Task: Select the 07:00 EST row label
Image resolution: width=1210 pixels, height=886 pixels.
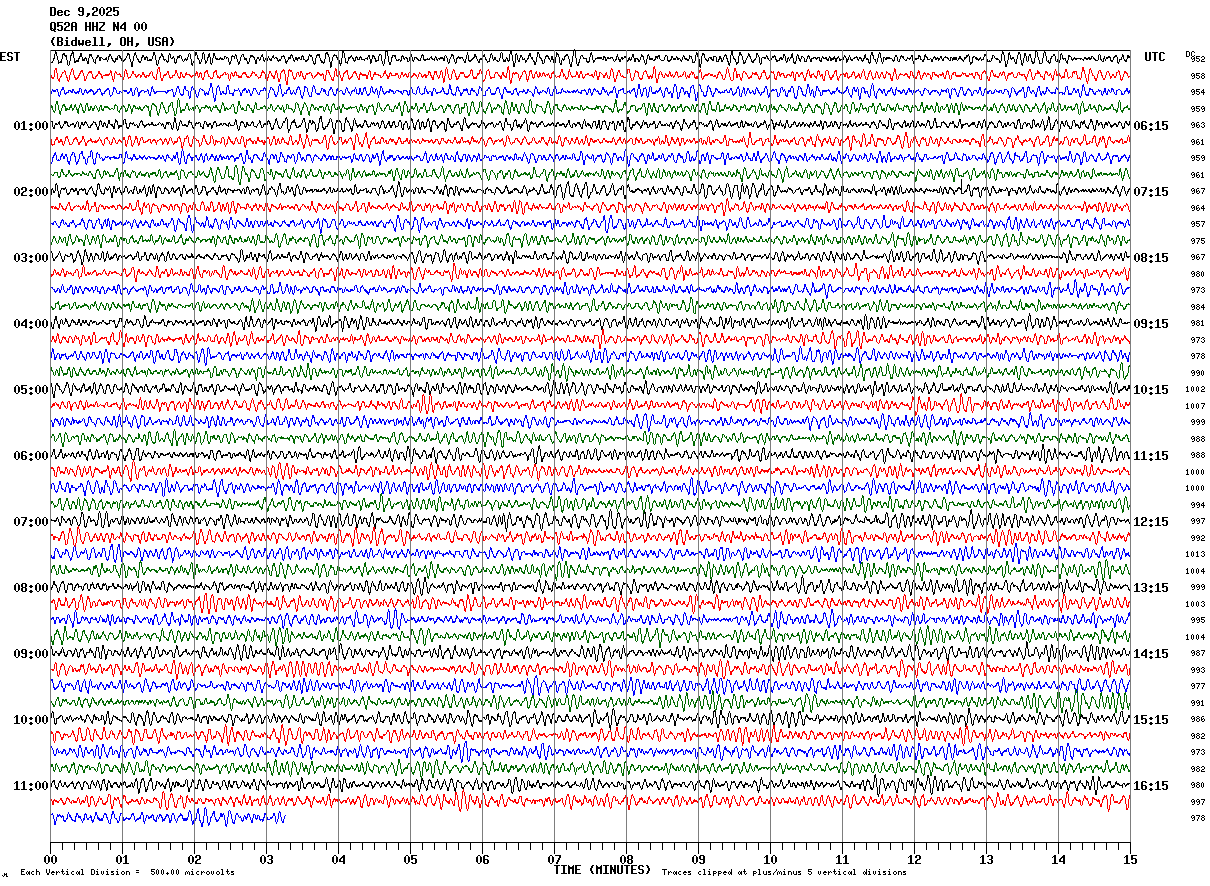Action: pyautogui.click(x=31, y=522)
